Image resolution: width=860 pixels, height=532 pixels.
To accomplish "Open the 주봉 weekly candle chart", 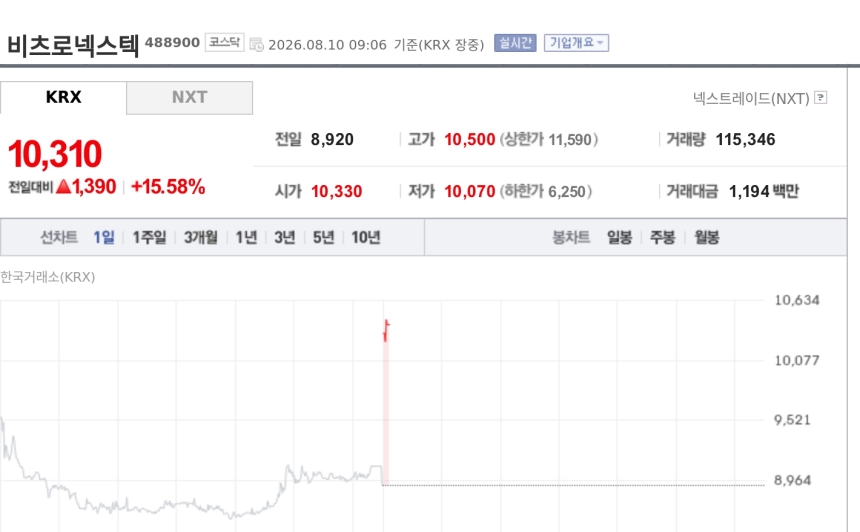I will click(663, 237).
